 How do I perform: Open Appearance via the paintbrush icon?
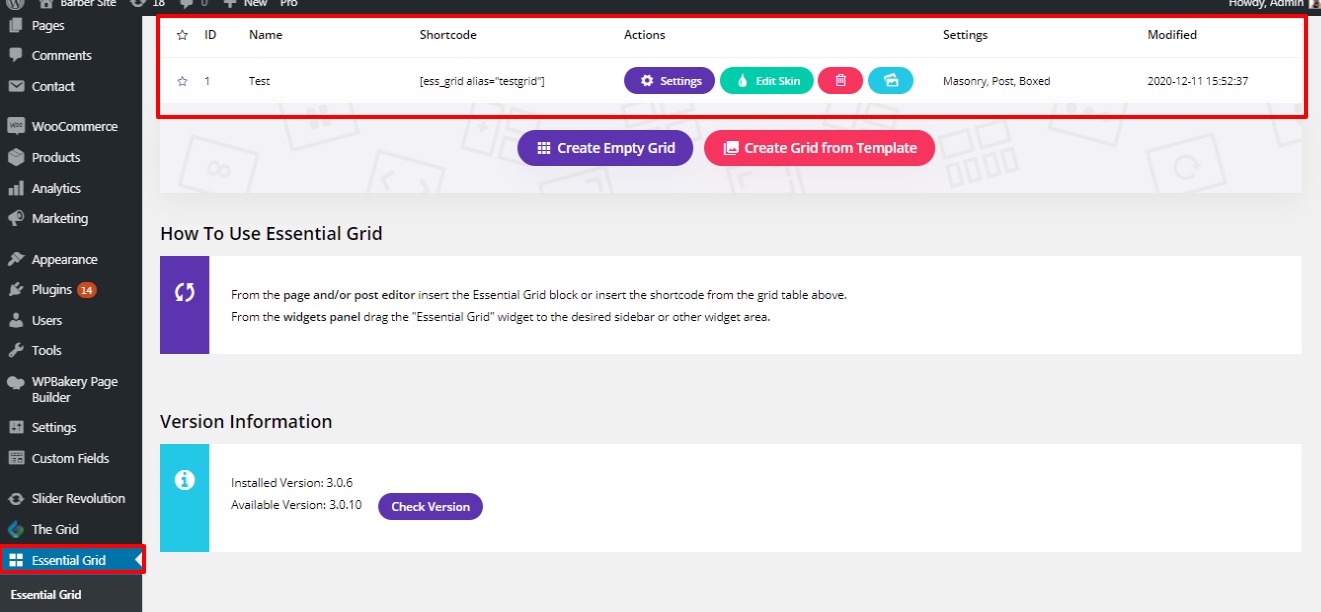(16, 259)
